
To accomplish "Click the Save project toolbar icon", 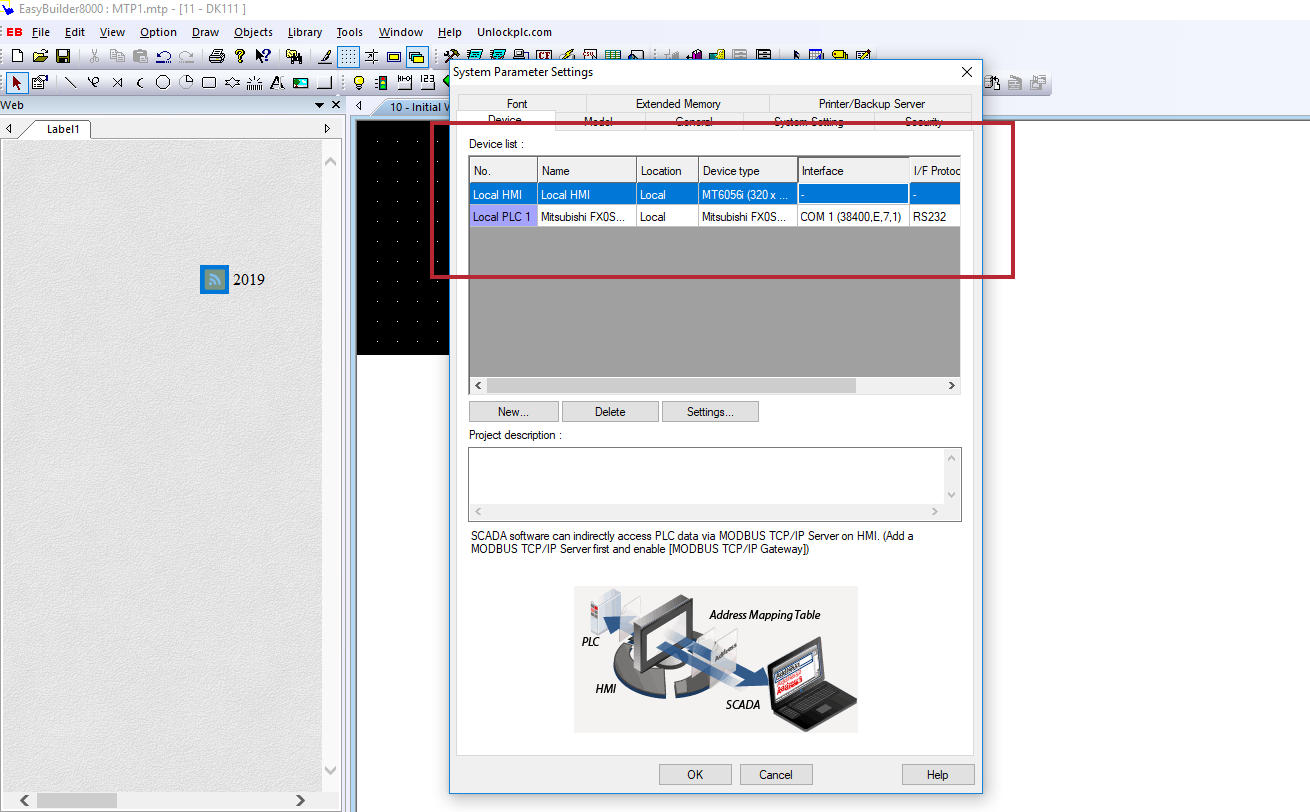I will [63, 56].
